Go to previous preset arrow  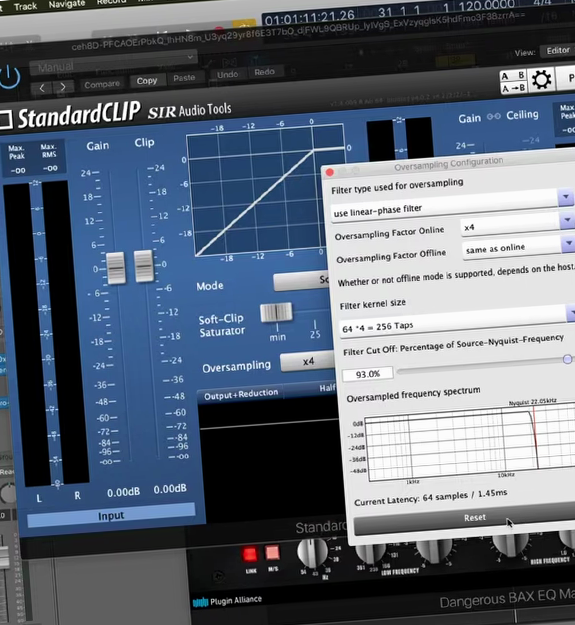coord(42,88)
